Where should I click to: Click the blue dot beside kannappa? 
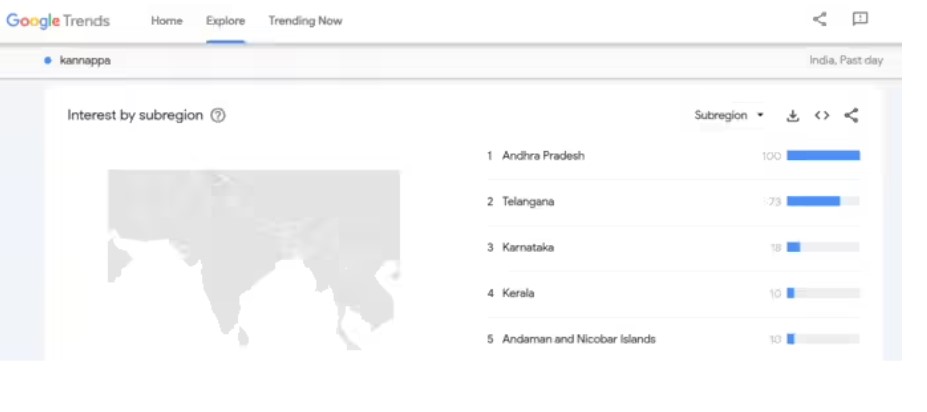[x=48, y=61]
